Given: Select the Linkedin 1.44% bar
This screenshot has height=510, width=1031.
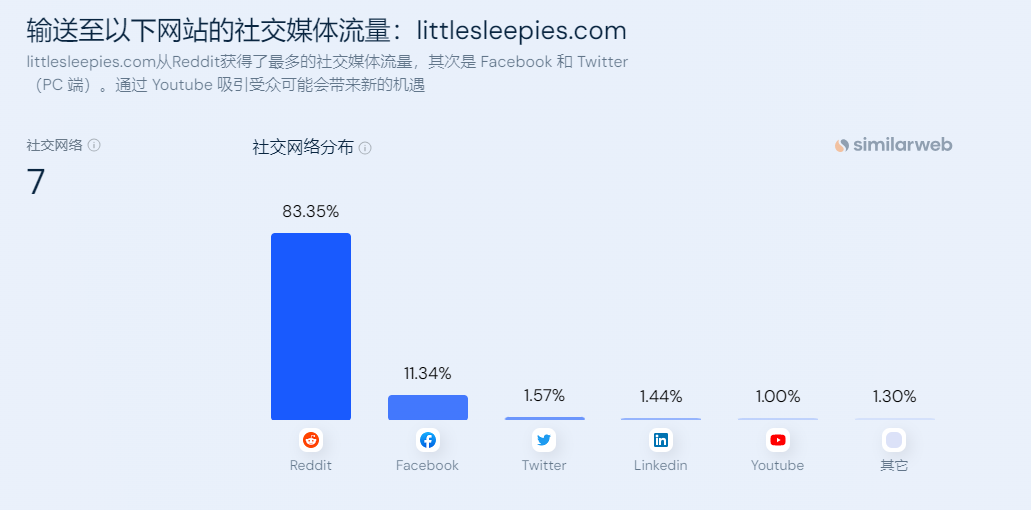Looking at the screenshot, I should (661, 419).
